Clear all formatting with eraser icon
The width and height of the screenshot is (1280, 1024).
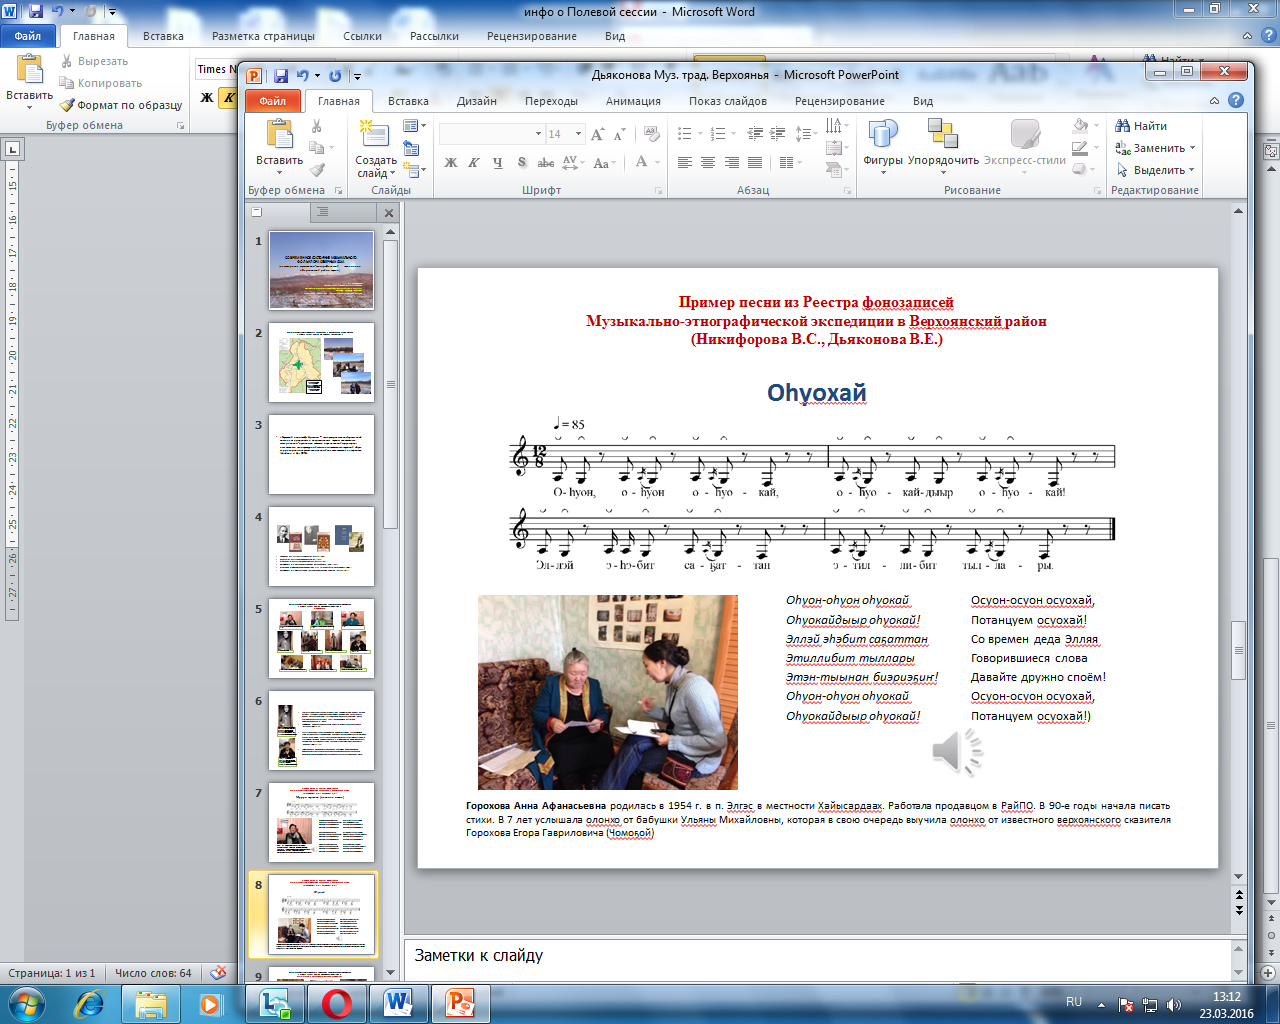click(x=651, y=134)
